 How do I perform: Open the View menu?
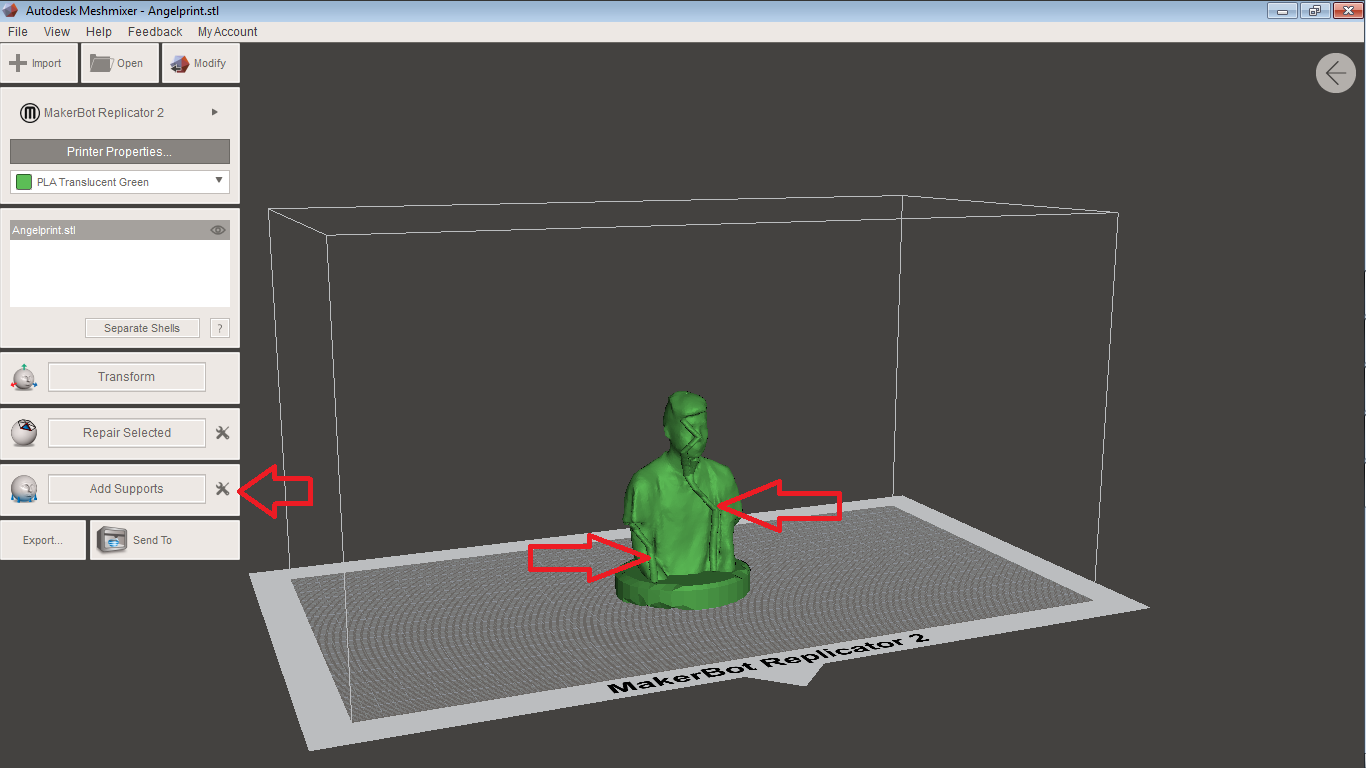tap(57, 32)
